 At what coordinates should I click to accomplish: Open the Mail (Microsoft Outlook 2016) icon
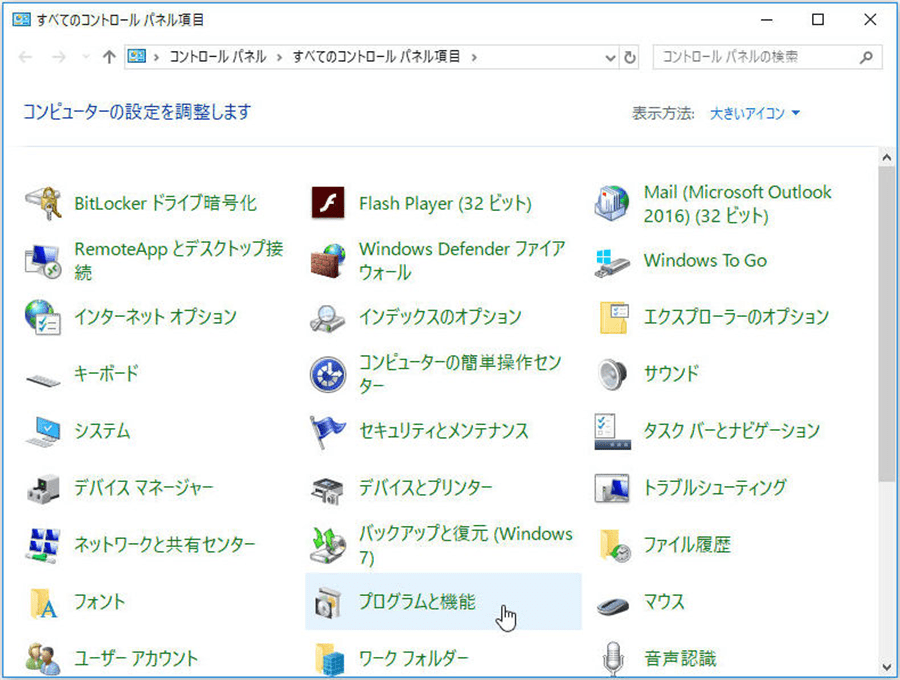(612, 203)
